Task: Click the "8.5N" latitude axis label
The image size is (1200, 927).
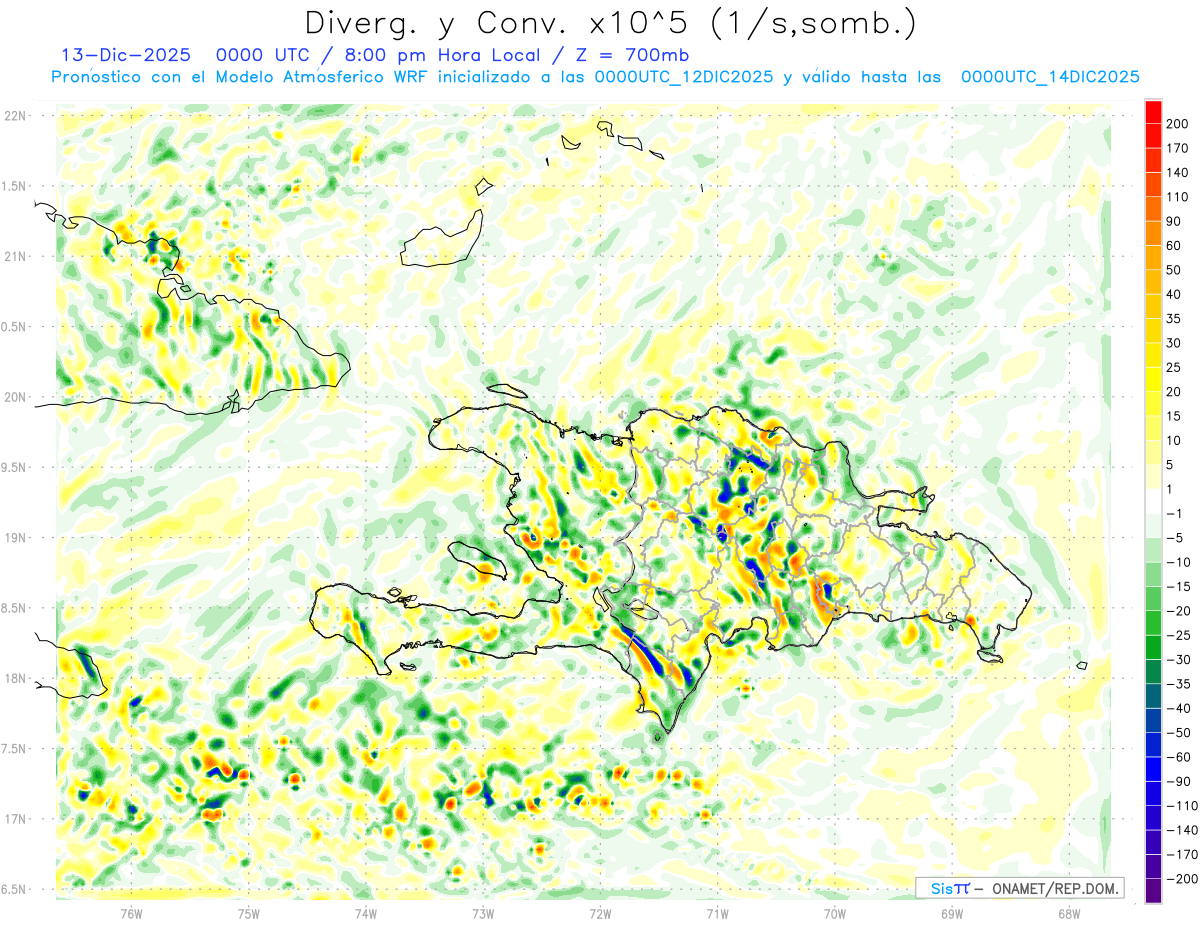Action: (x=15, y=608)
